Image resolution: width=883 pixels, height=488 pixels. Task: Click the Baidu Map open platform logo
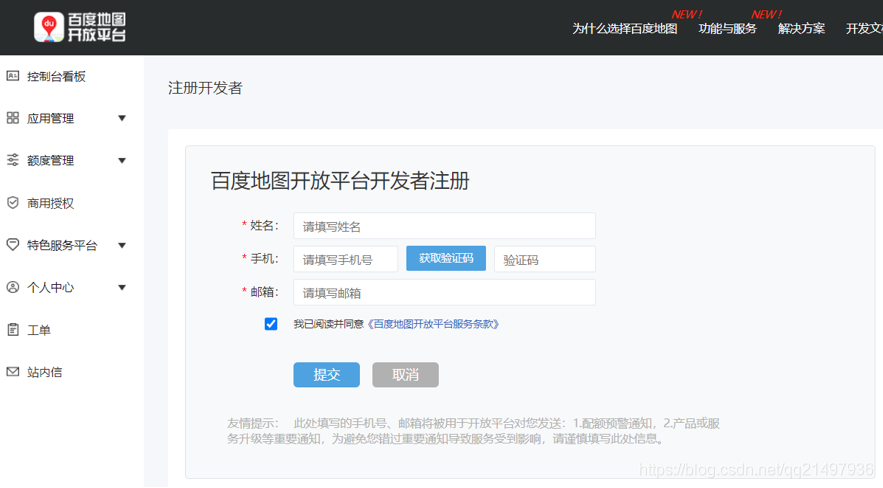coord(79,27)
